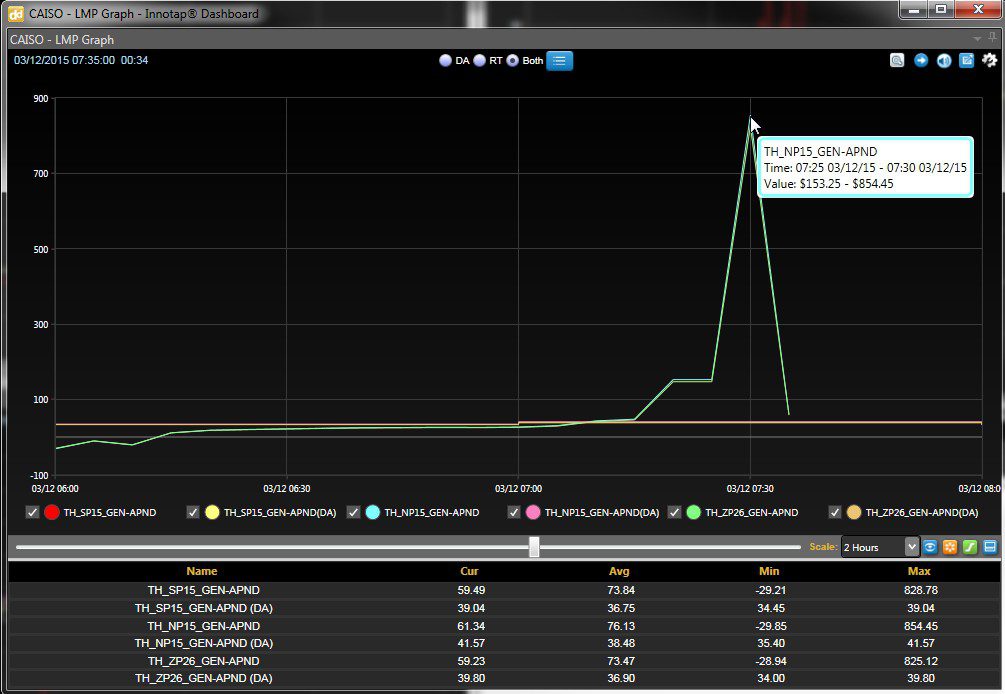The width and height of the screenshot is (1005, 694).
Task: Click the blue edit/export chart icon
Action: tap(967, 60)
